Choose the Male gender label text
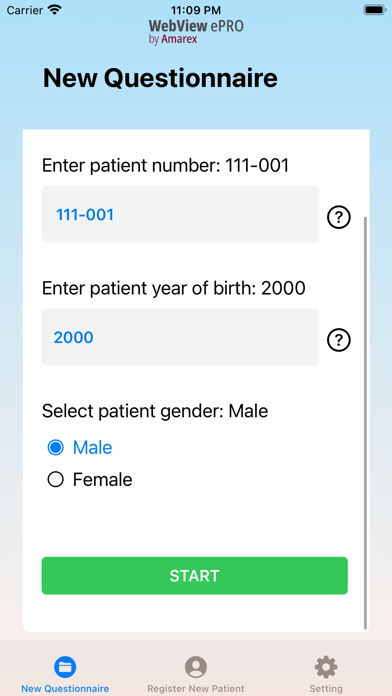The height and width of the screenshot is (696, 392). click(x=92, y=447)
